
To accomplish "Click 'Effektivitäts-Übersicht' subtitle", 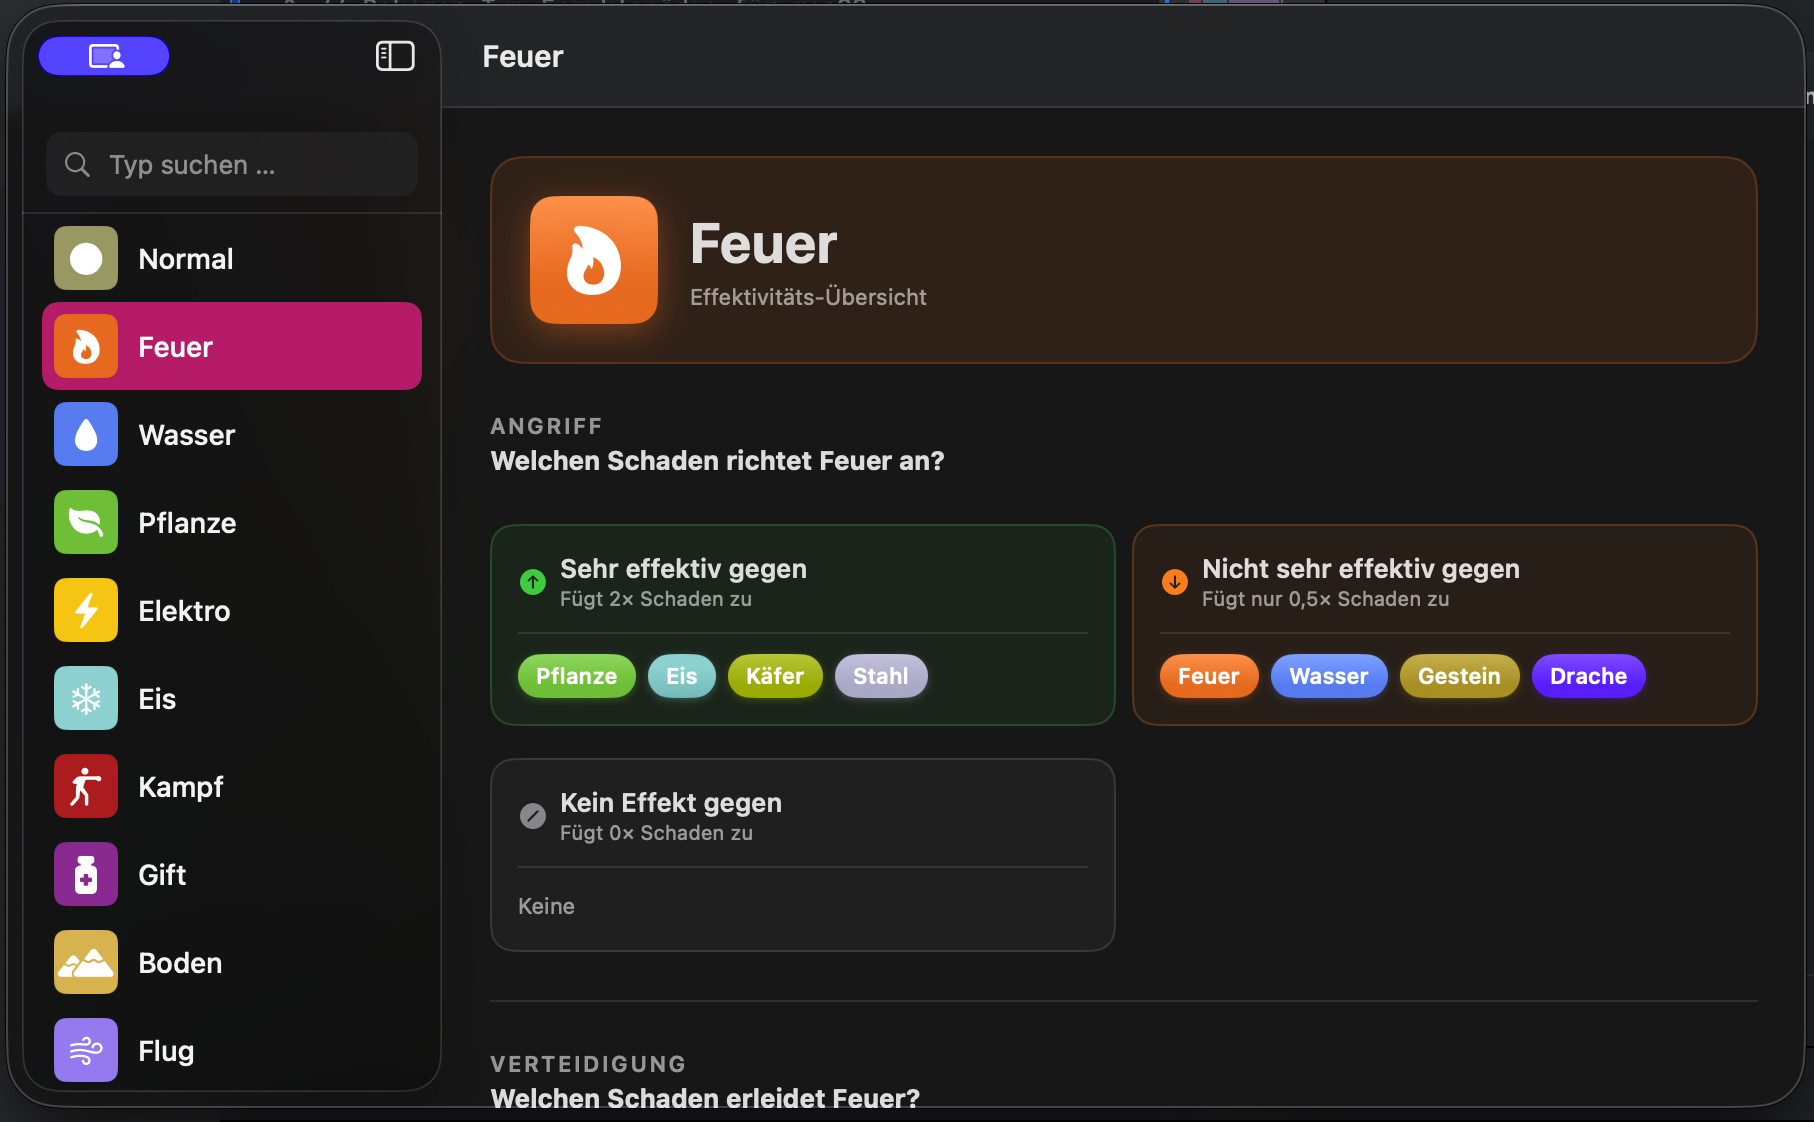I will (x=808, y=297).
